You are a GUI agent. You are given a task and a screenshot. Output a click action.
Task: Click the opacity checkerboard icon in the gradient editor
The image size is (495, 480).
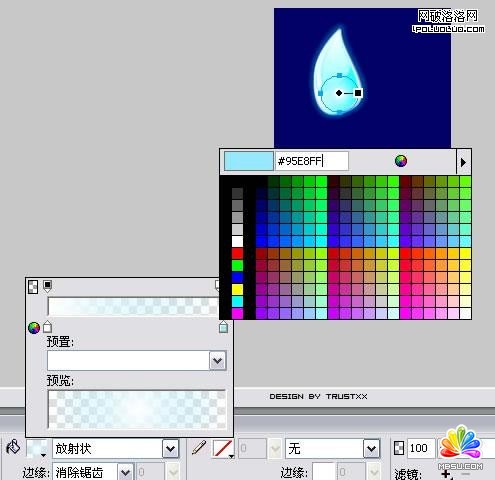coord(33,286)
